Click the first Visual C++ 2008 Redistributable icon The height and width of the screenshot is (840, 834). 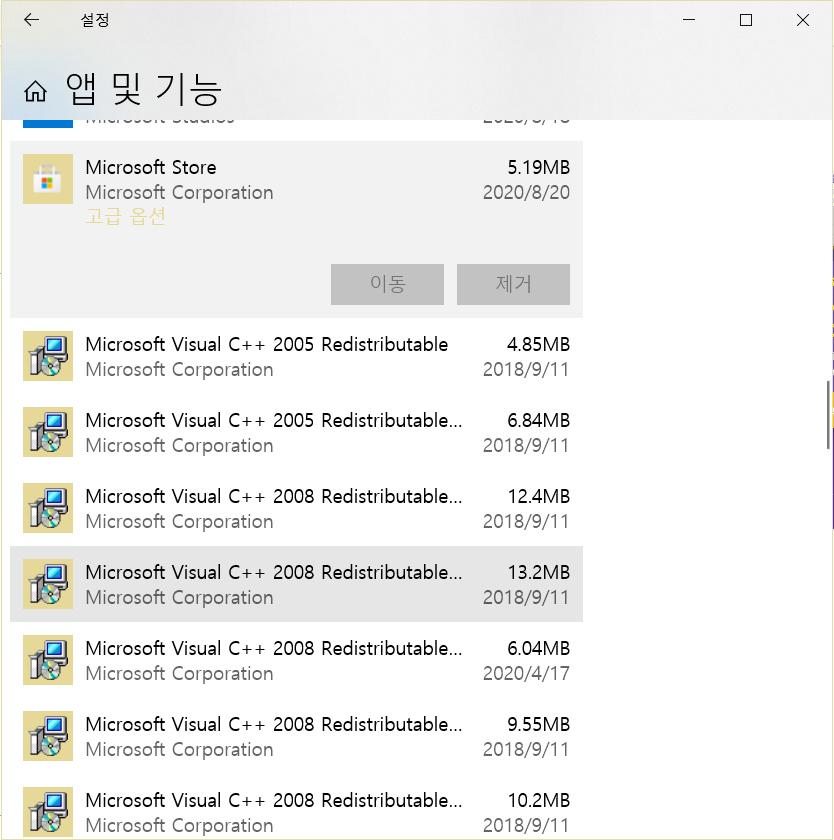pyautogui.click(x=48, y=508)
